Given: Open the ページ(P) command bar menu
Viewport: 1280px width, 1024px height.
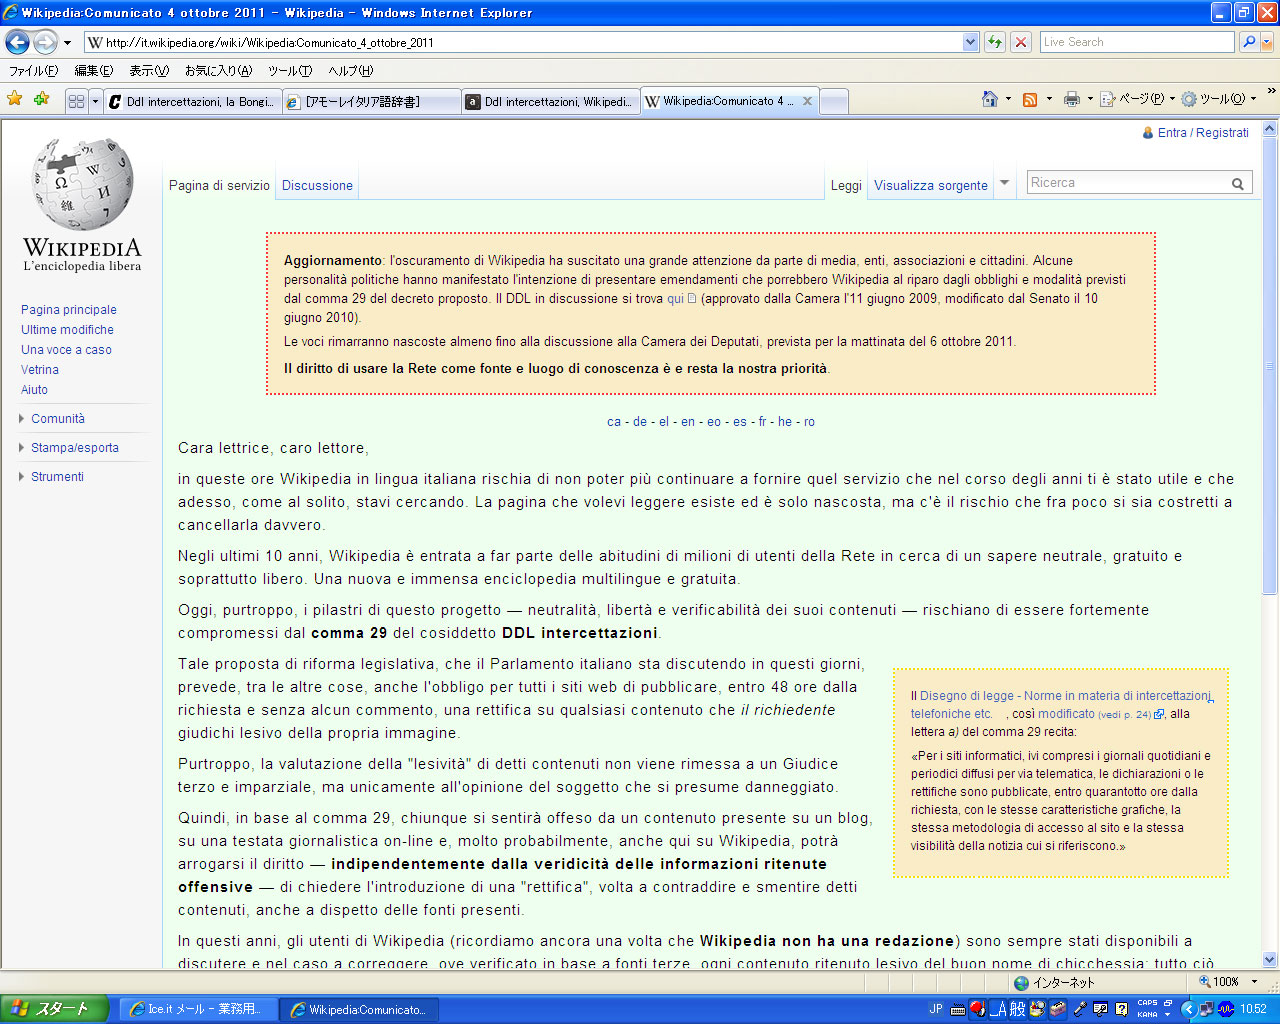Looking at the screenshot, I should coord(1138,99).
